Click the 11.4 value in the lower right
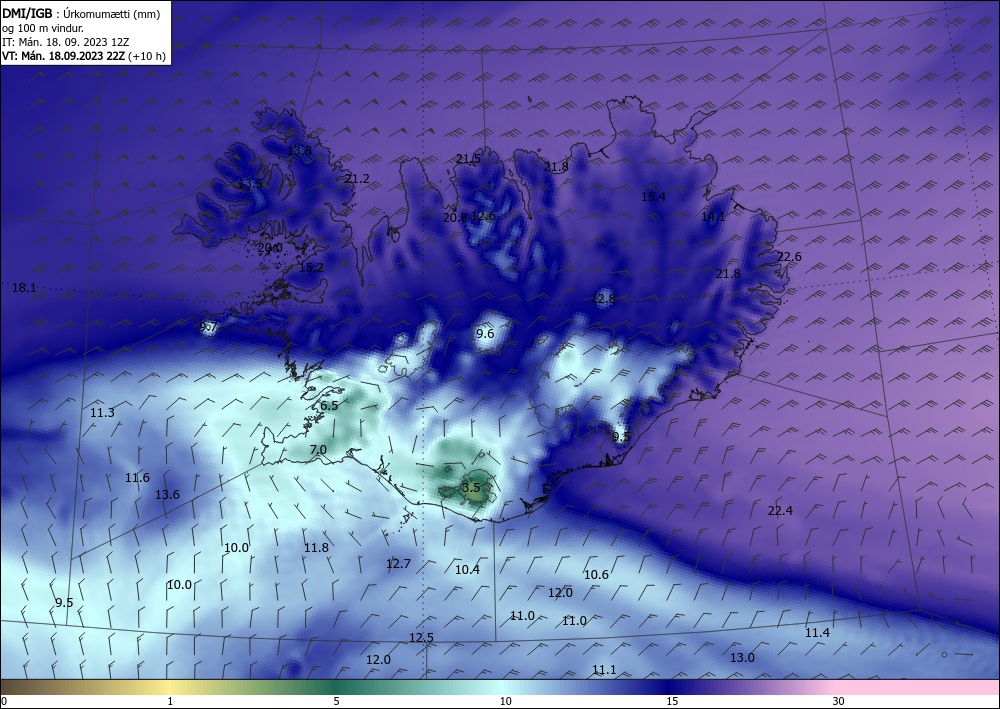Viewport: 1000px width, 709px height. tap(817, 632)
